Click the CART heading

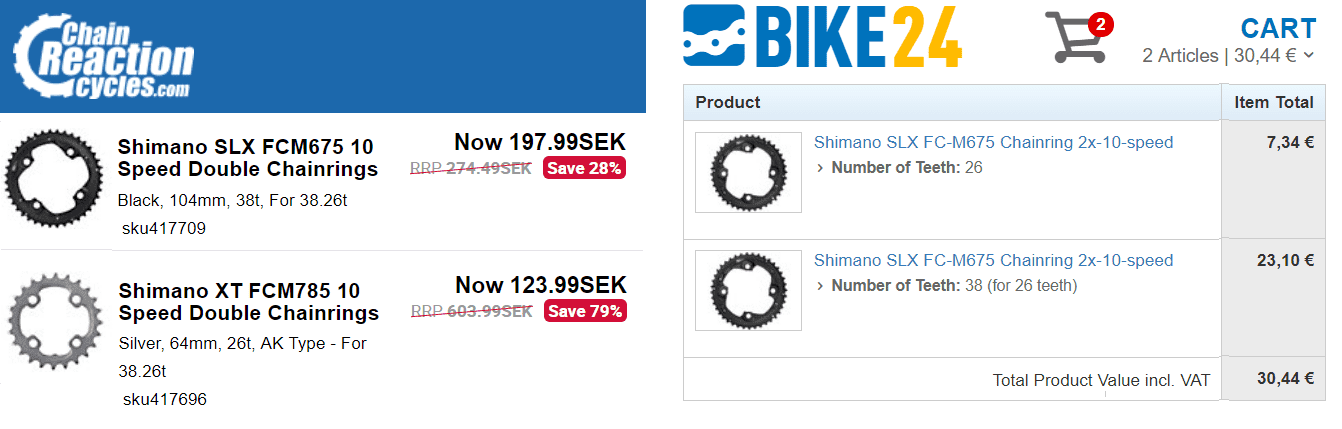[1278, 28]
